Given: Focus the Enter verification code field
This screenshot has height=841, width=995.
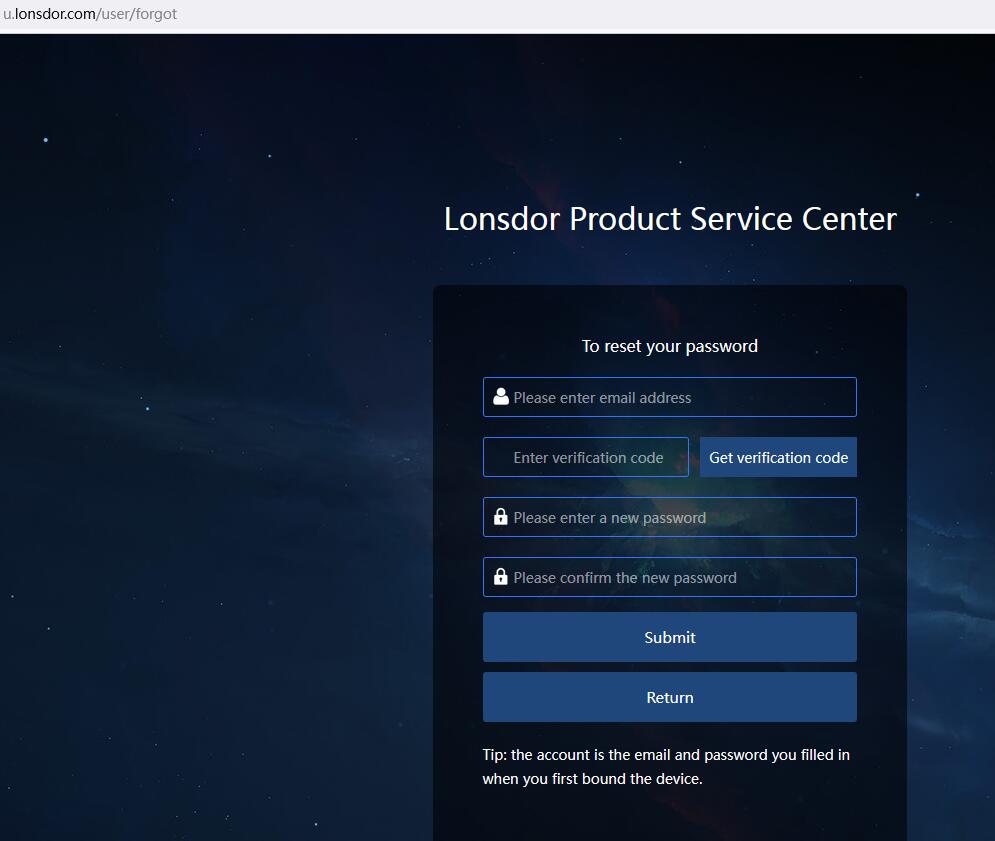Looking at the screenshot, I should tap(586, 457).
